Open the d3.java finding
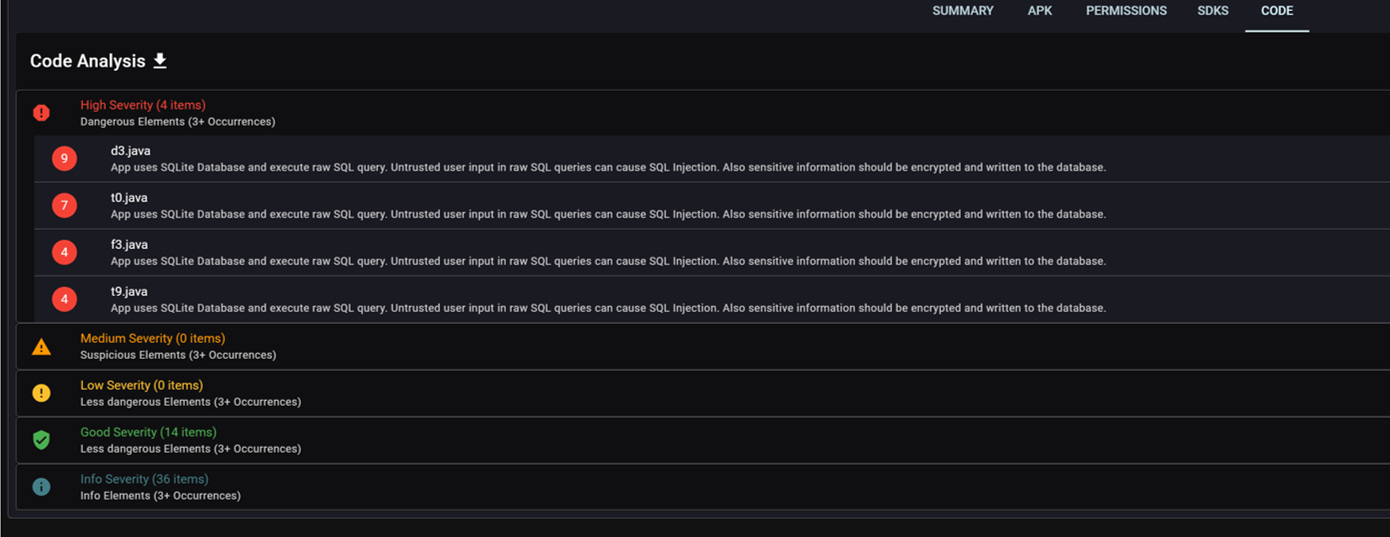 tap(712, 159)
